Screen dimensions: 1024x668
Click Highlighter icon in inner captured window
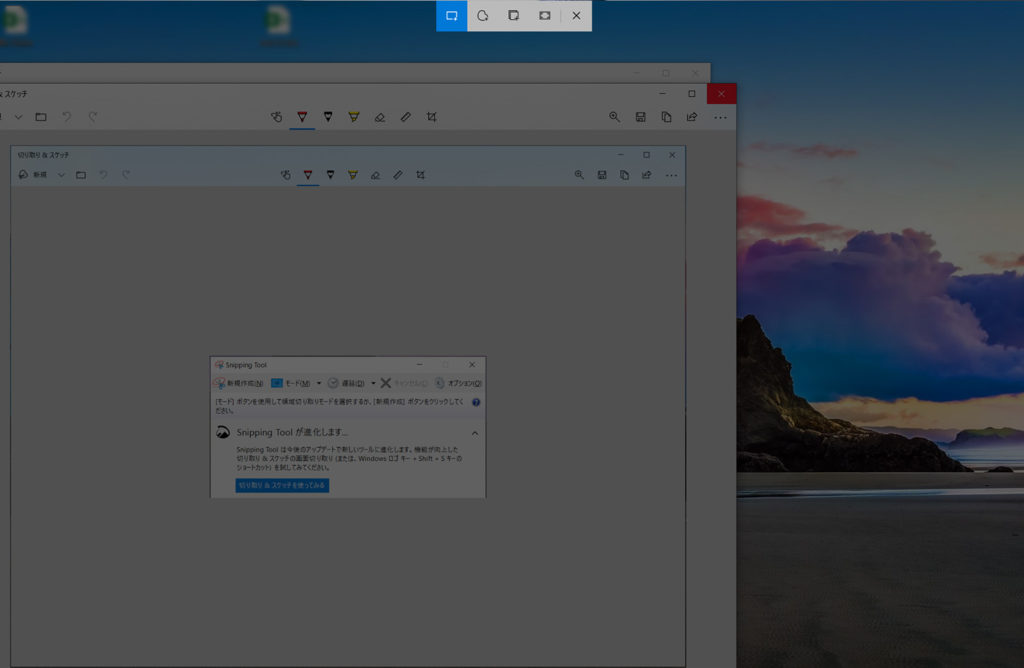pyautogui.click(x=353, y=175)
